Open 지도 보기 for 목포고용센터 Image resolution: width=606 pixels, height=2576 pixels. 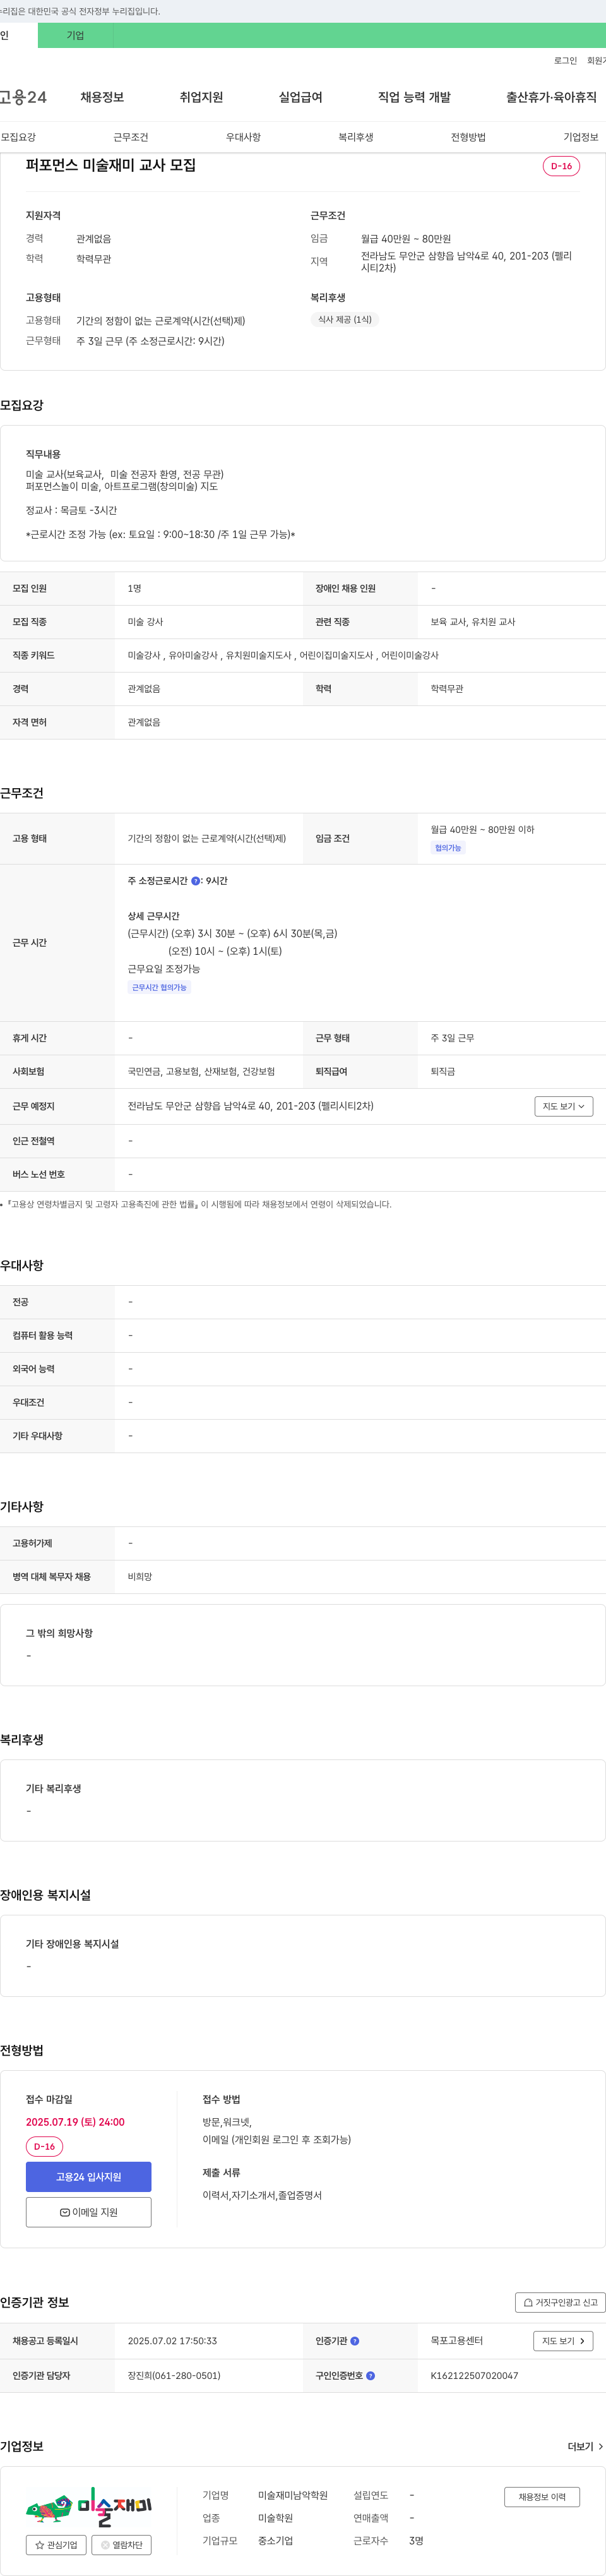tap(564, 2341)
